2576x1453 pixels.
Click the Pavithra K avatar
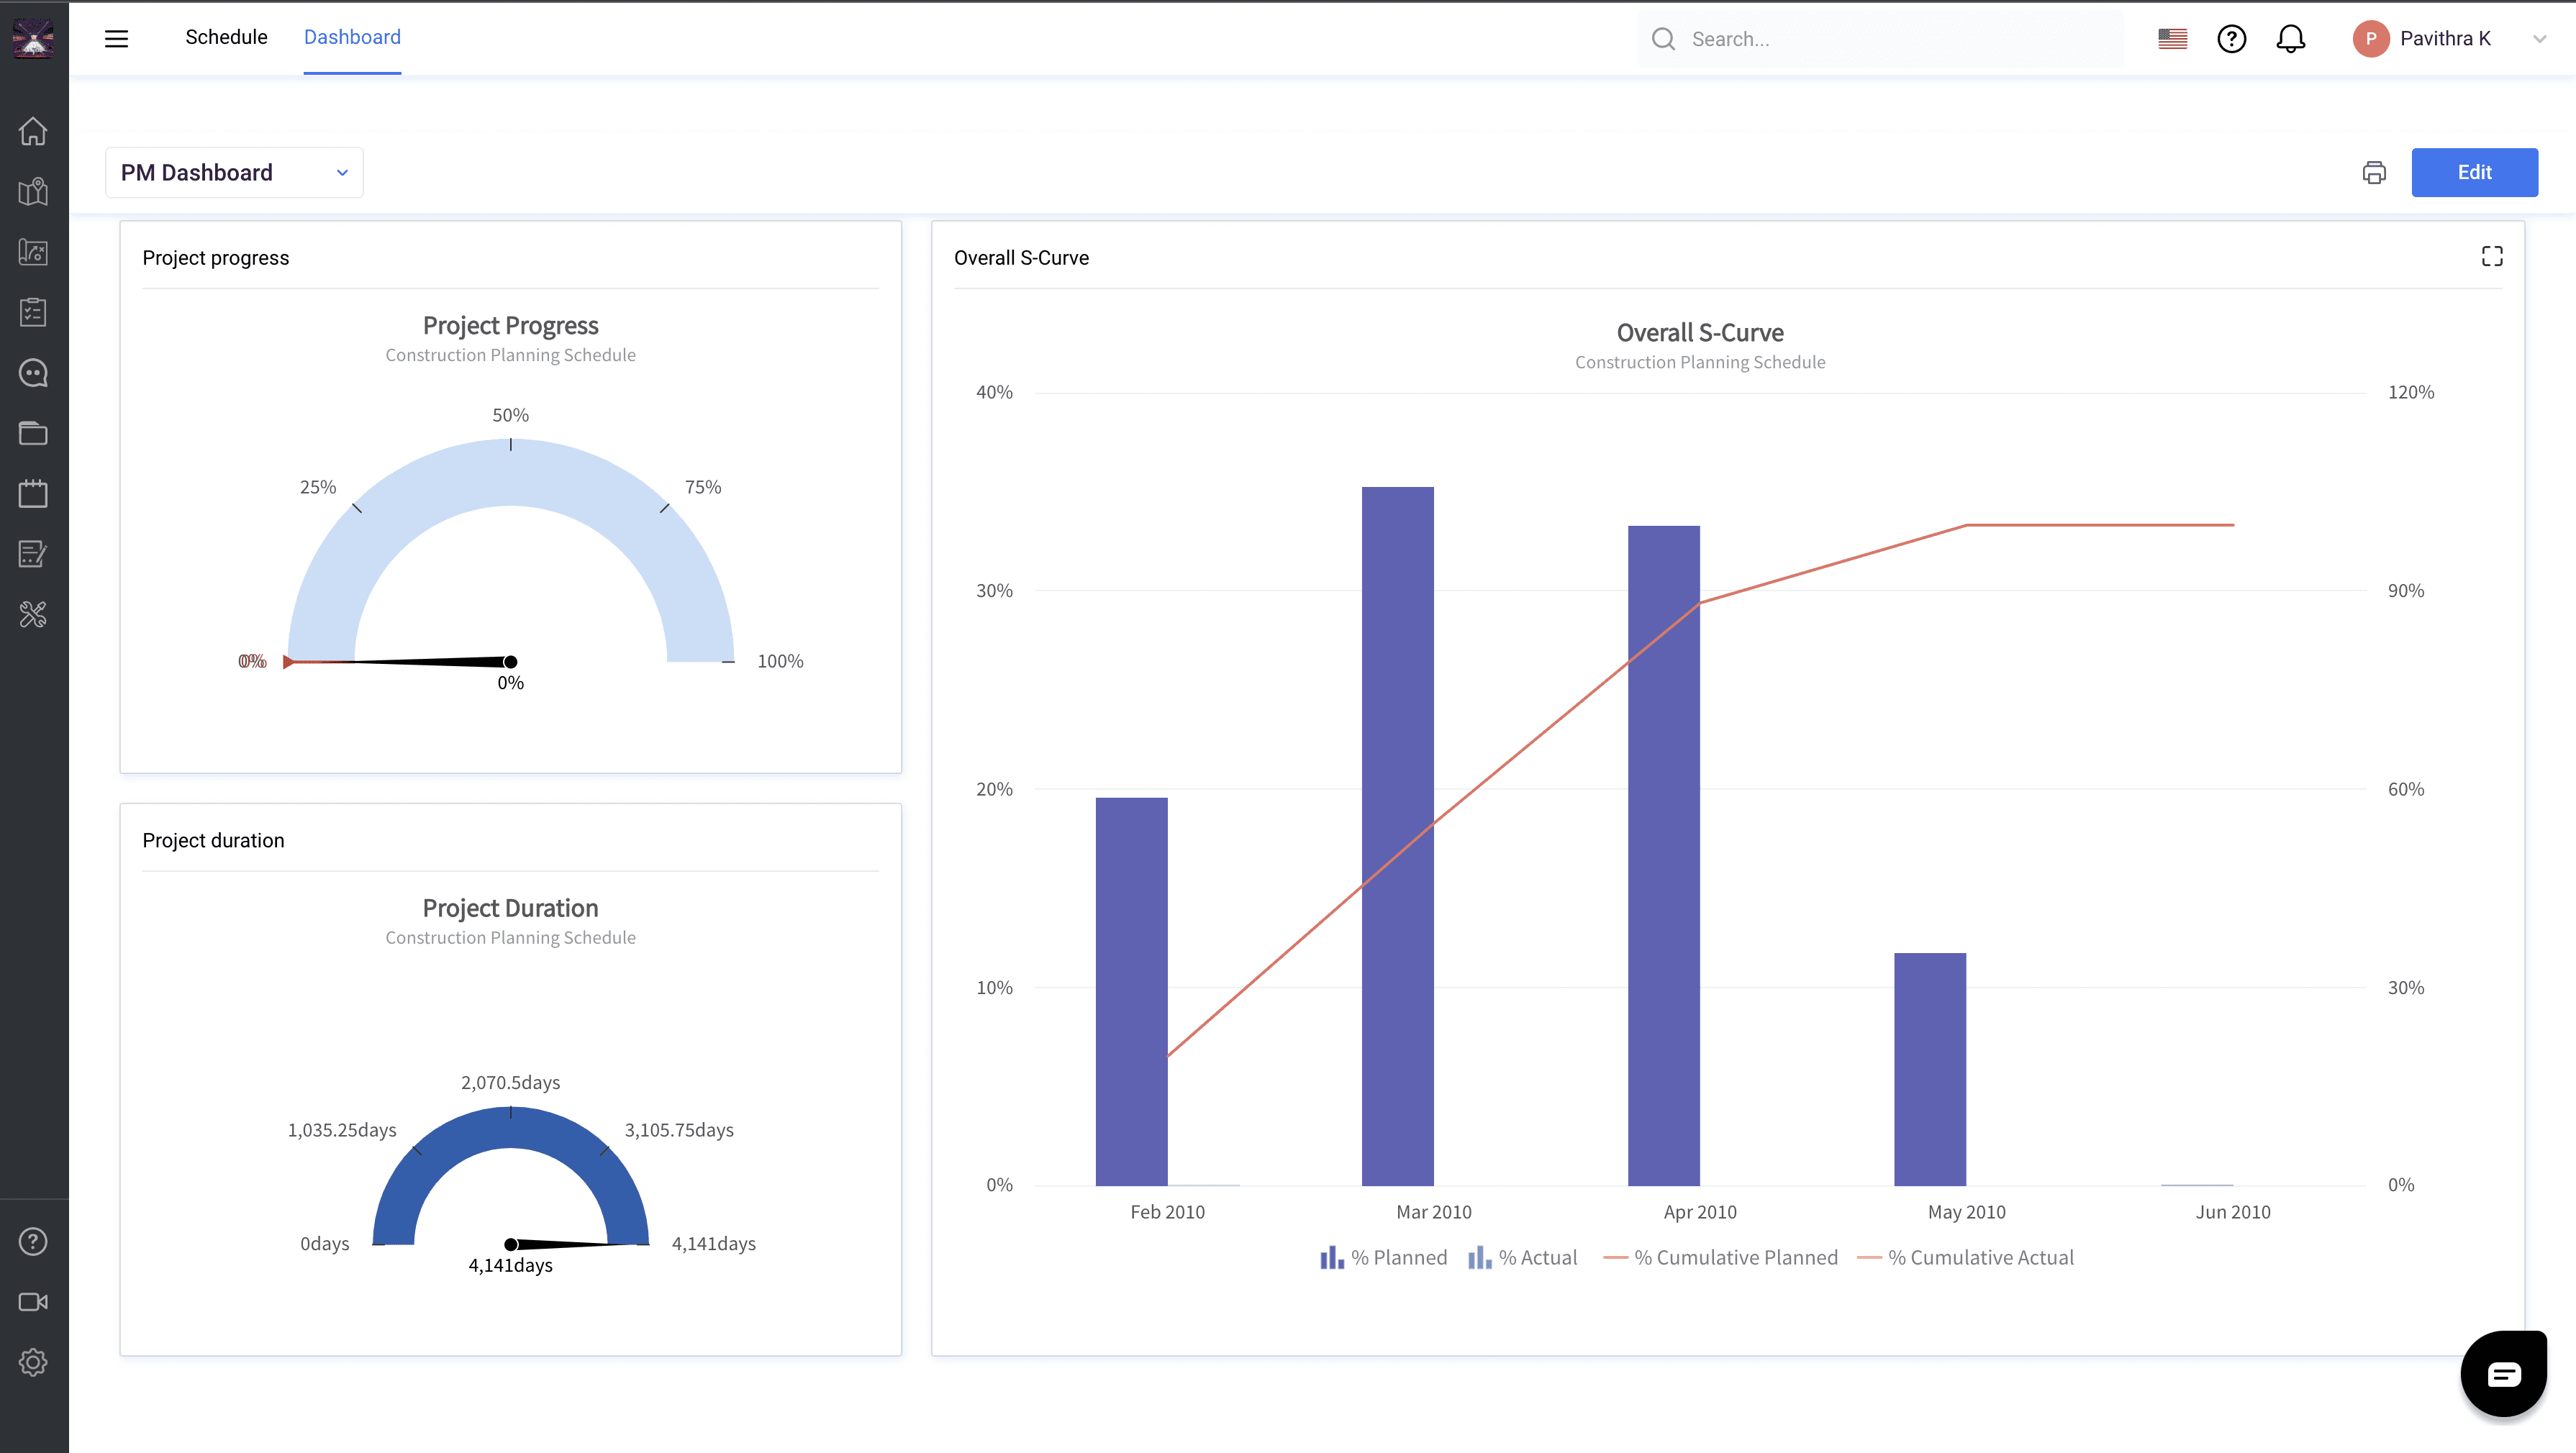click(x=2370, y=38)
